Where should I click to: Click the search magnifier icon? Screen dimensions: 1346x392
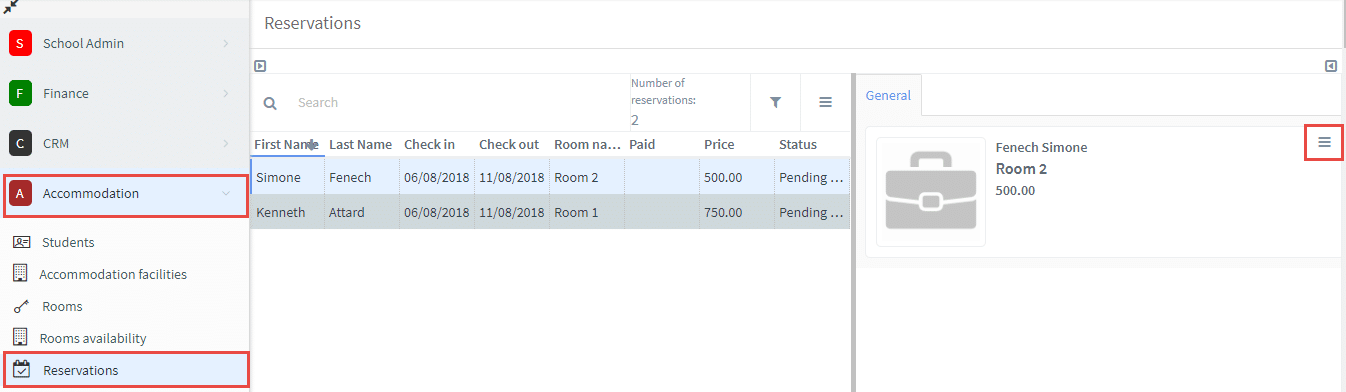click(270, 103)
